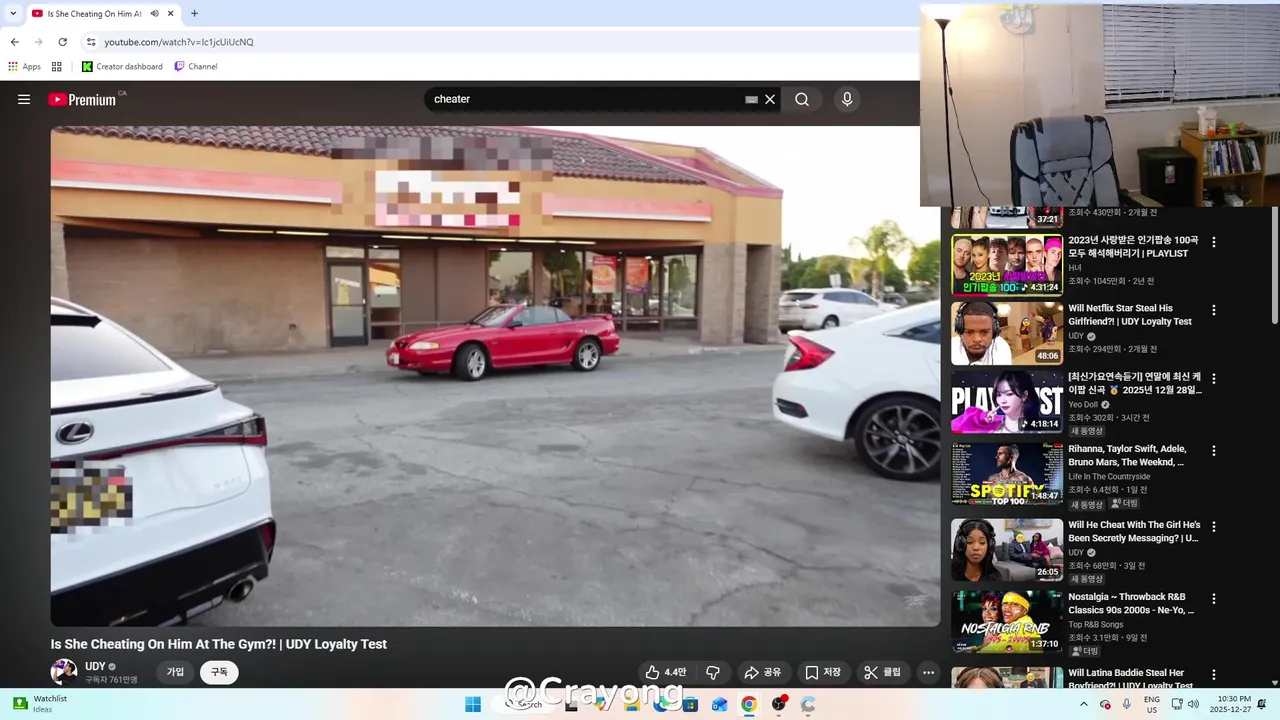Open Outlook icon in the taskbar
1280x720 pixels.
point(719,704)
